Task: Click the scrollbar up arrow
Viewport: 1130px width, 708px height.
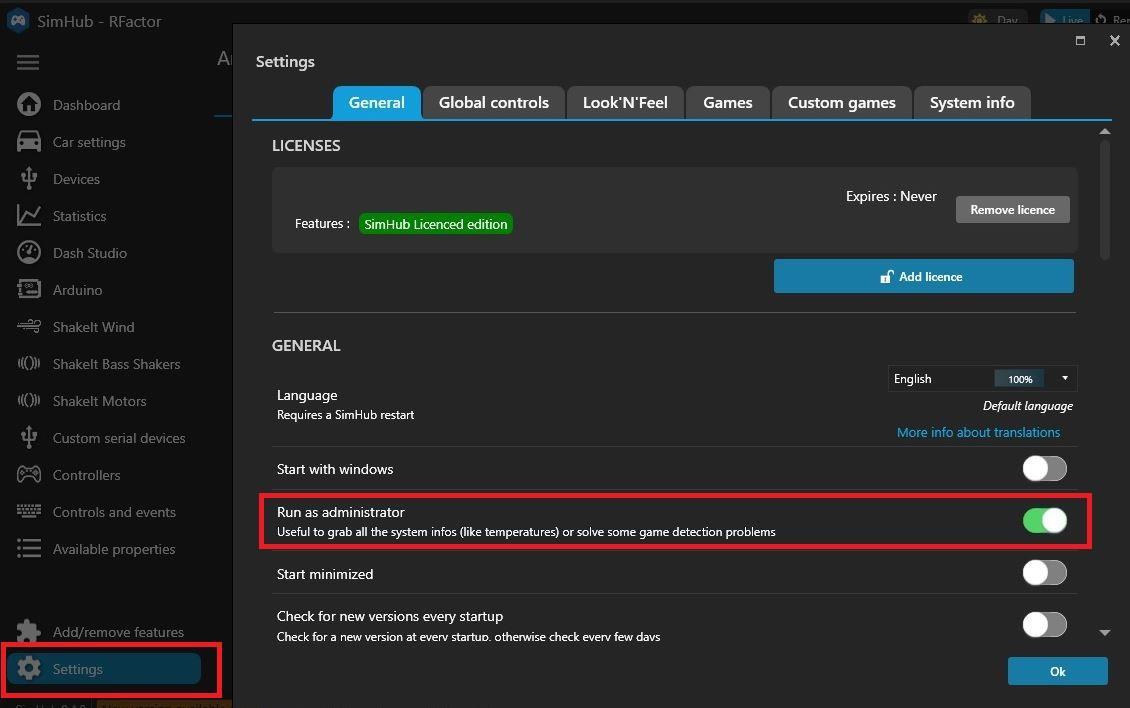Action: [1104, 131]
